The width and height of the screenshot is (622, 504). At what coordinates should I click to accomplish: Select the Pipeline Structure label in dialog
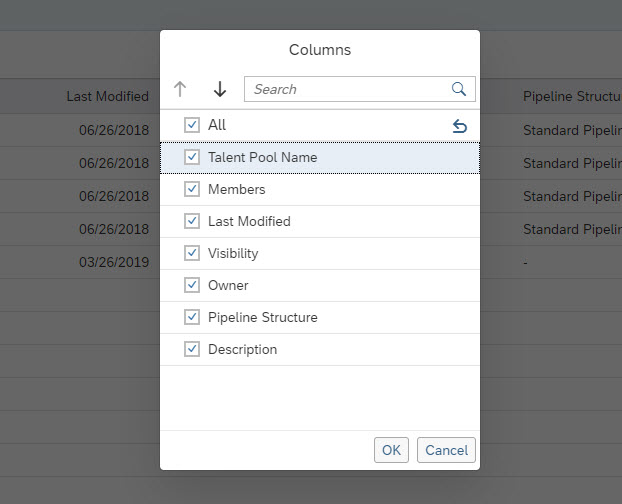(x=263, y=317)
